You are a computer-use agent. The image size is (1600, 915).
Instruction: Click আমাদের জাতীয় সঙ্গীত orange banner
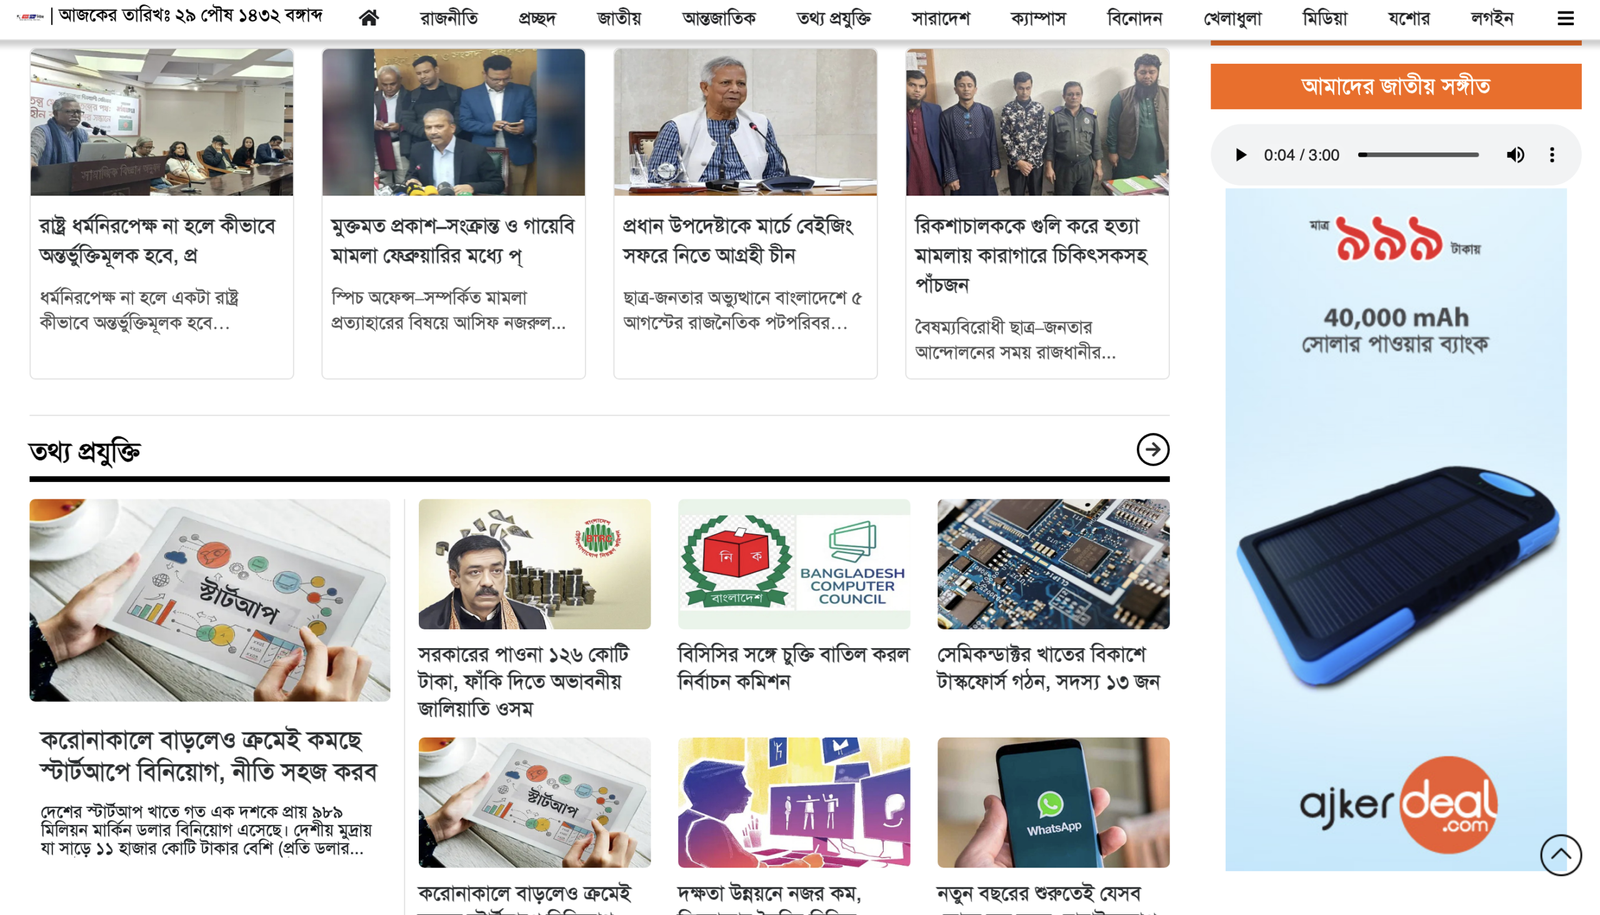[1396, 86]
